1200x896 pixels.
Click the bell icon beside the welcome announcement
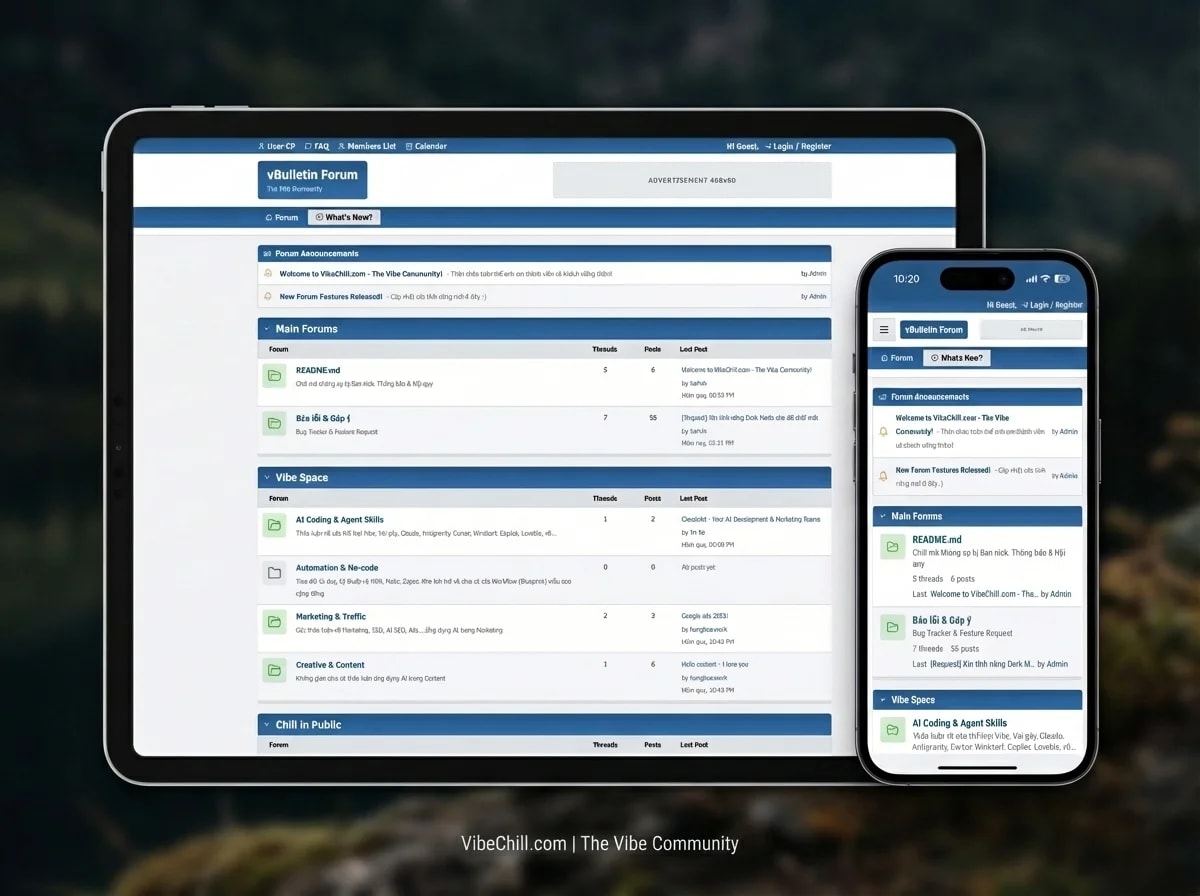[268, 273]
